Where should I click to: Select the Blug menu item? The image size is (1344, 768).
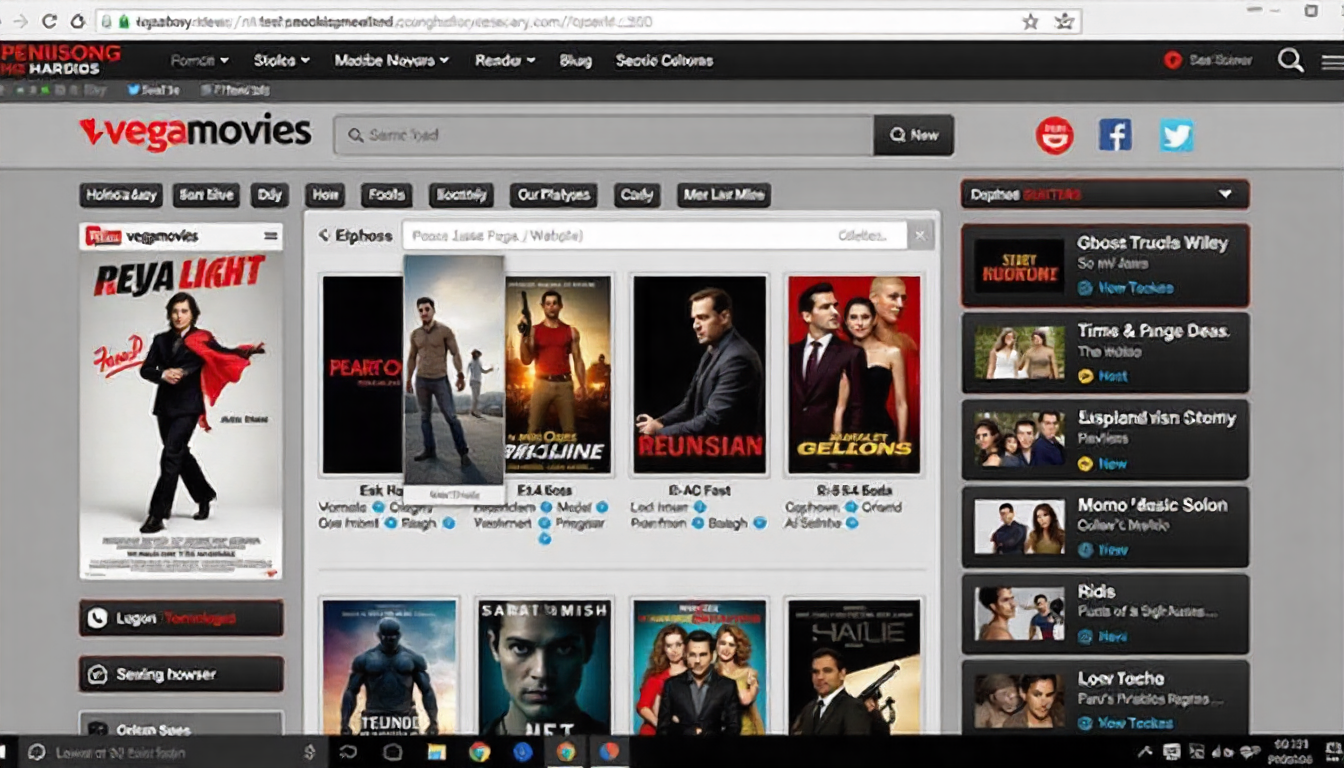click(575, 61)
